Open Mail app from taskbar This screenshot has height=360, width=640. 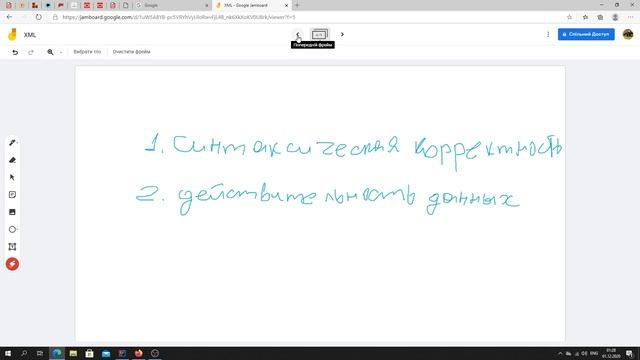click(x=106, y=353)
